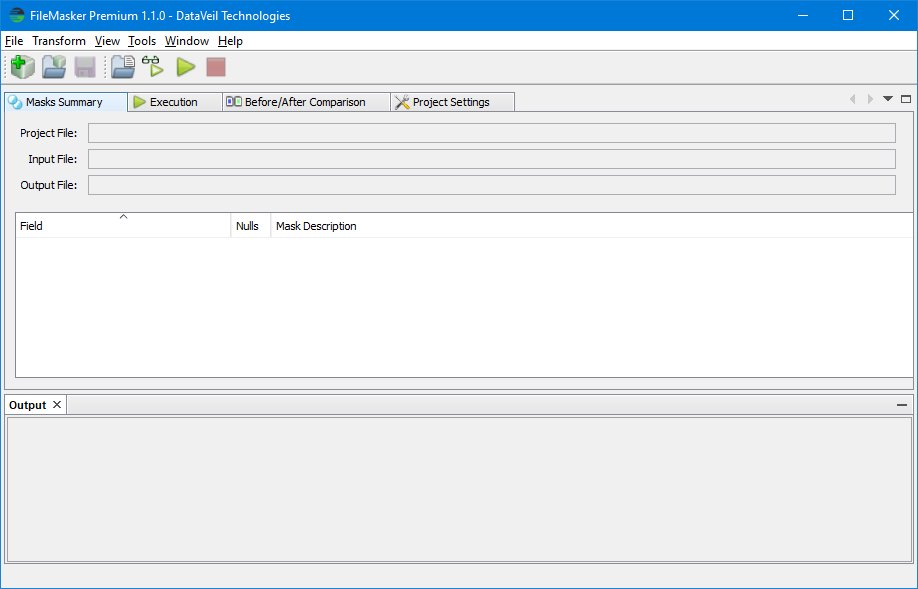Open the View menu
The image size is (918, 589).
click(x=107, y=41)
